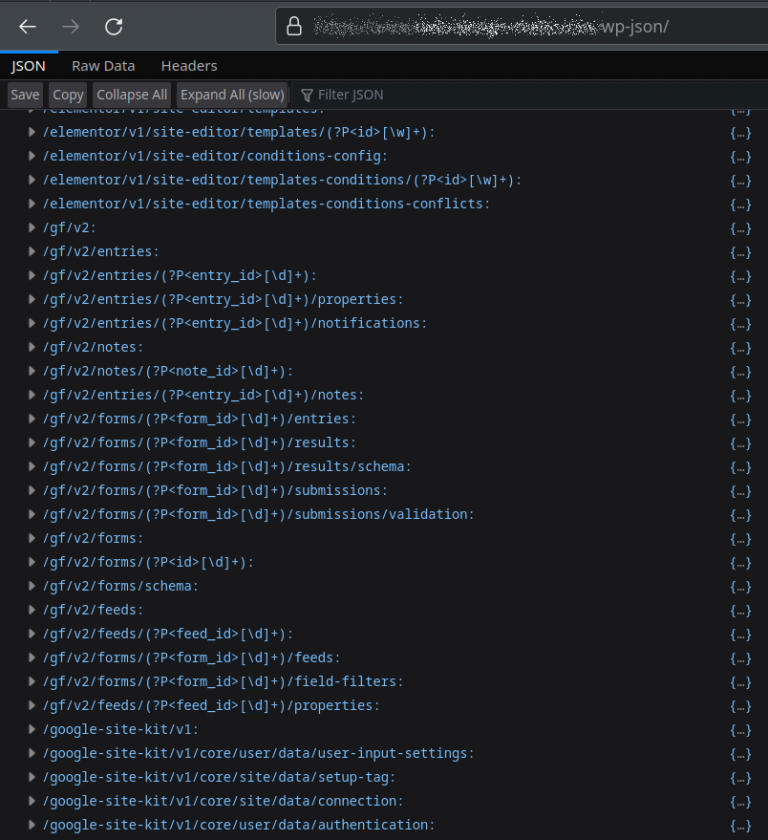Switch to the Headers tab
This screenshot has width=768, height=840.
pyautogui.click(x=189, y=65)
